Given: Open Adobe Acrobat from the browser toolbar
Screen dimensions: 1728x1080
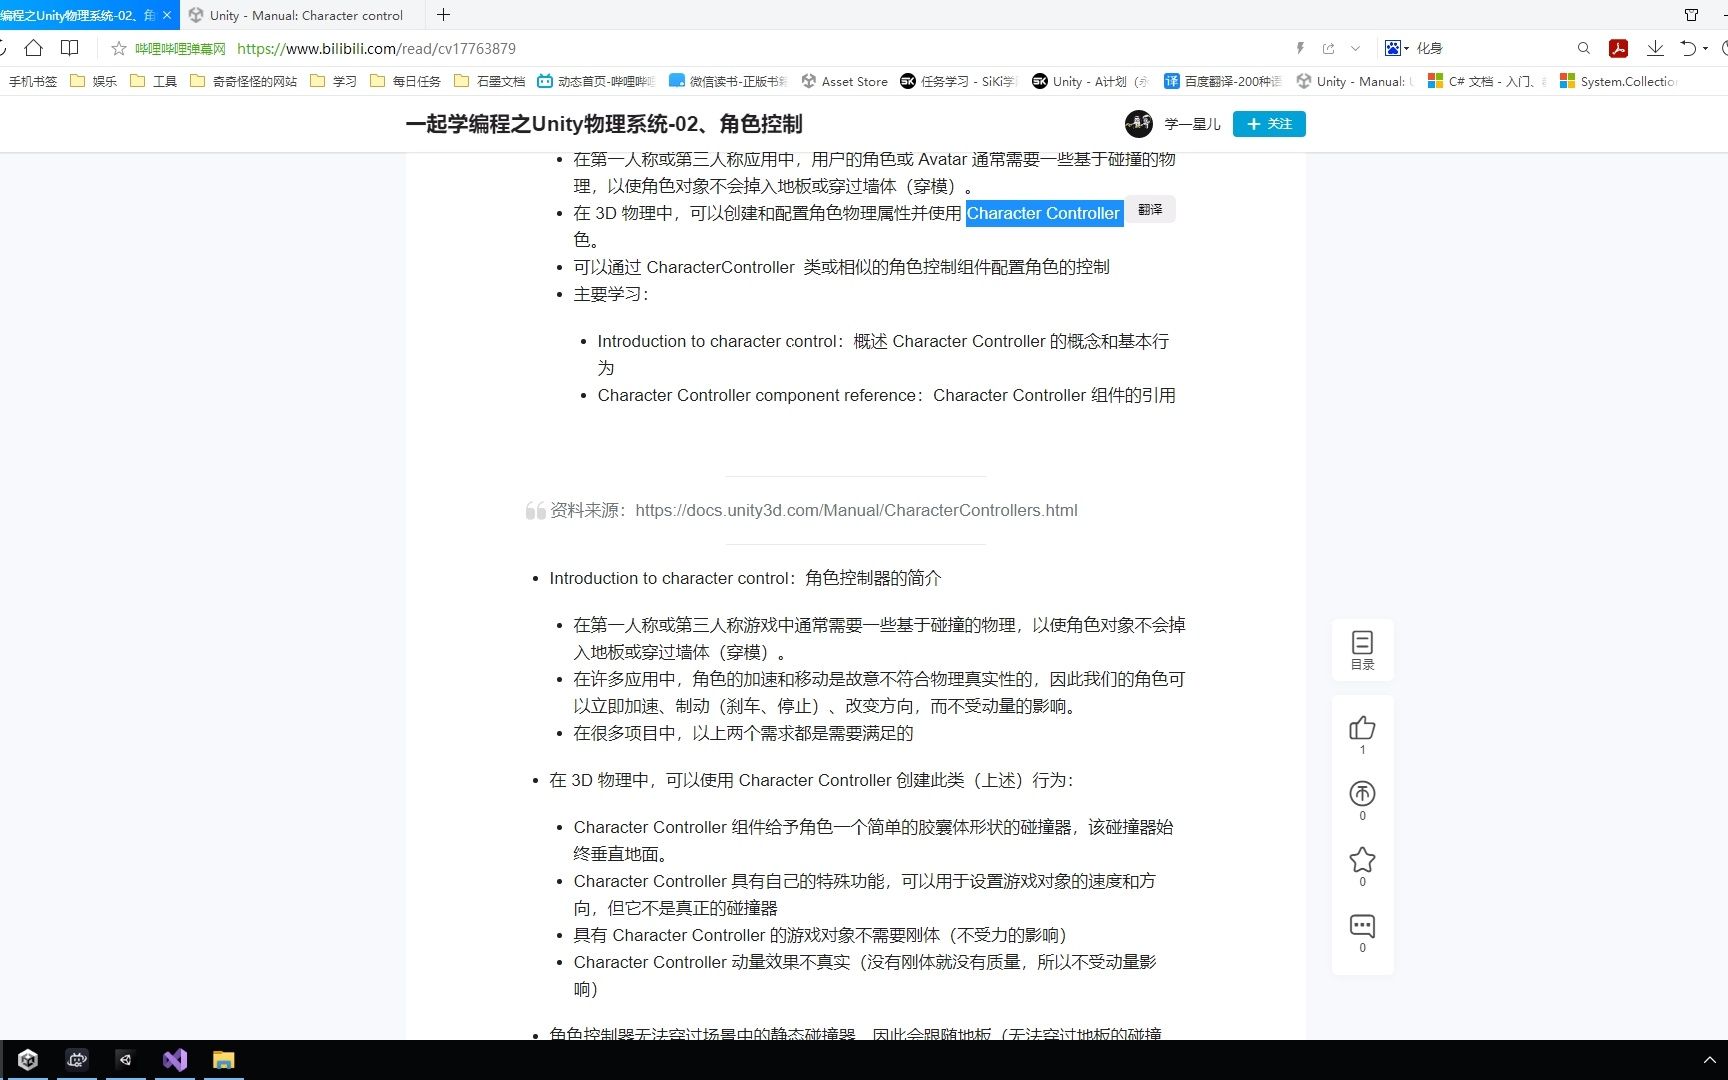Looking at the screenshot, I should (1617, 48).
